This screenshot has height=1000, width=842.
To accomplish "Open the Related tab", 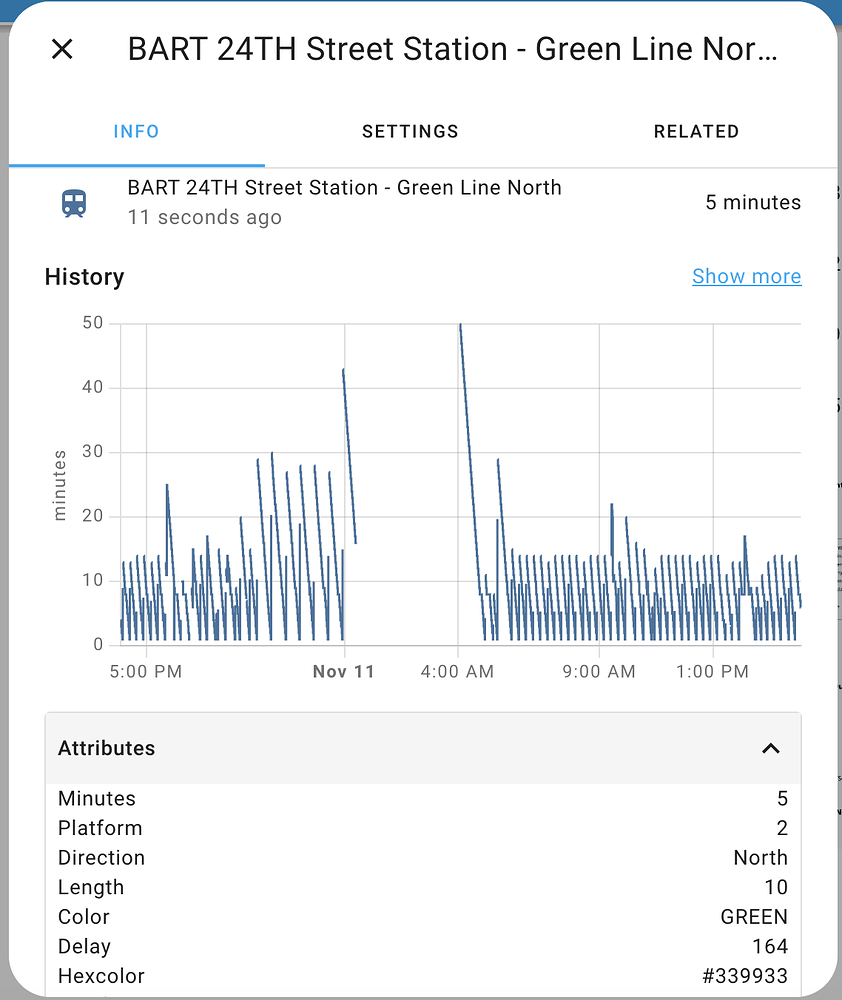I will point(696,131).
